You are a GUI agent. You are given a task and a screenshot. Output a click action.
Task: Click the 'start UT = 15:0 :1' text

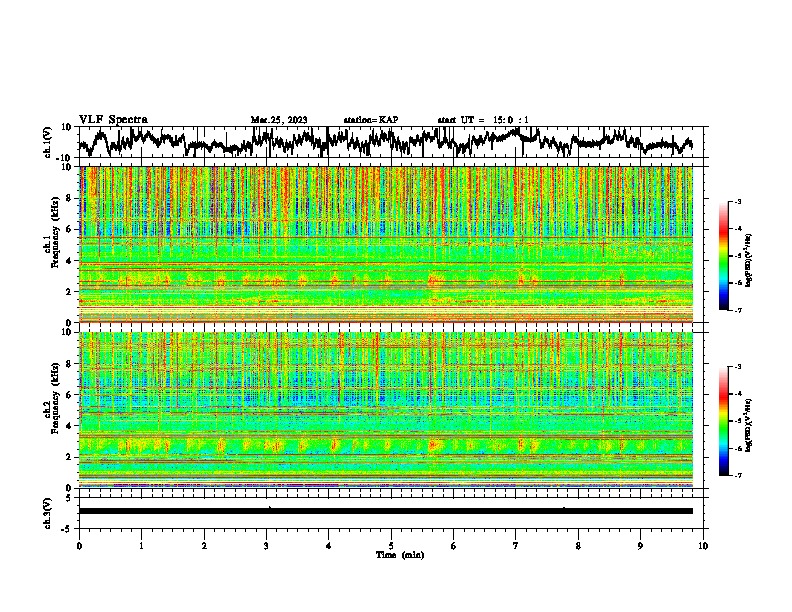483,120
